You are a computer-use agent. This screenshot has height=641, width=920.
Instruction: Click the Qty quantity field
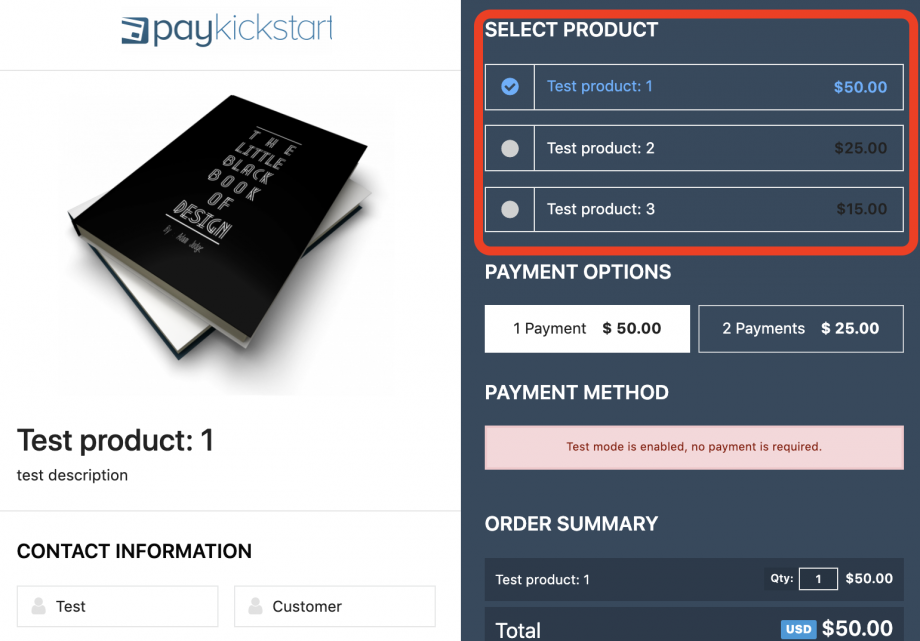click(818, 579)
